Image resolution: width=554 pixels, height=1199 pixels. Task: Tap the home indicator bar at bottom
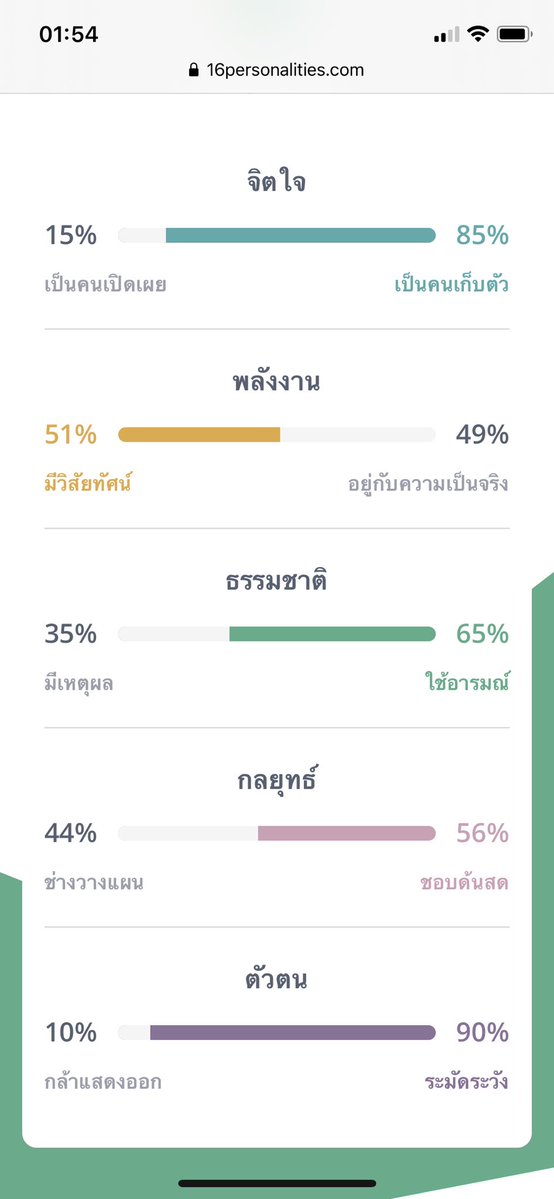[x=277, y=1183]
